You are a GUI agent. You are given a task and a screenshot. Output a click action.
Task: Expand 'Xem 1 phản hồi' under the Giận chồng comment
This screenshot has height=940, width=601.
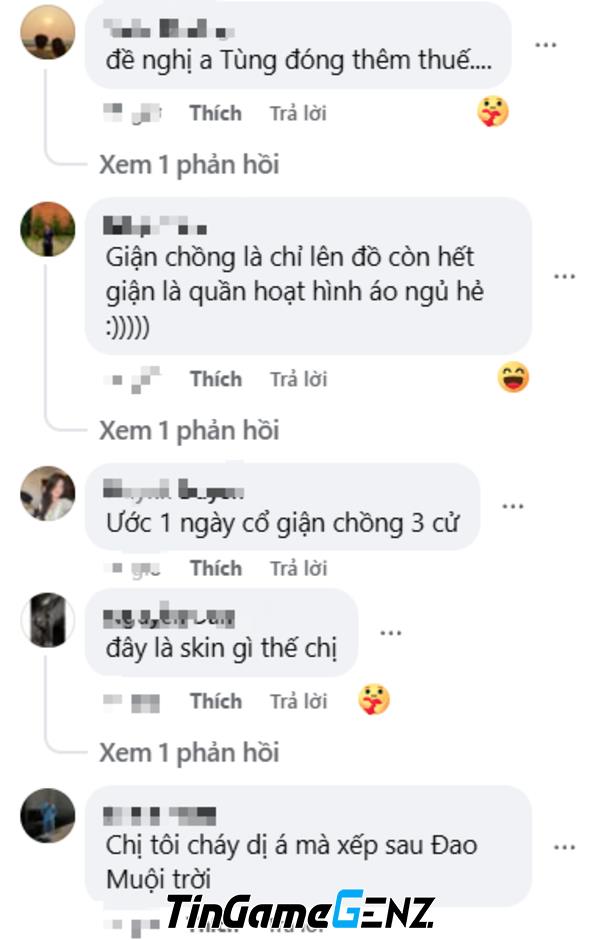189,430
